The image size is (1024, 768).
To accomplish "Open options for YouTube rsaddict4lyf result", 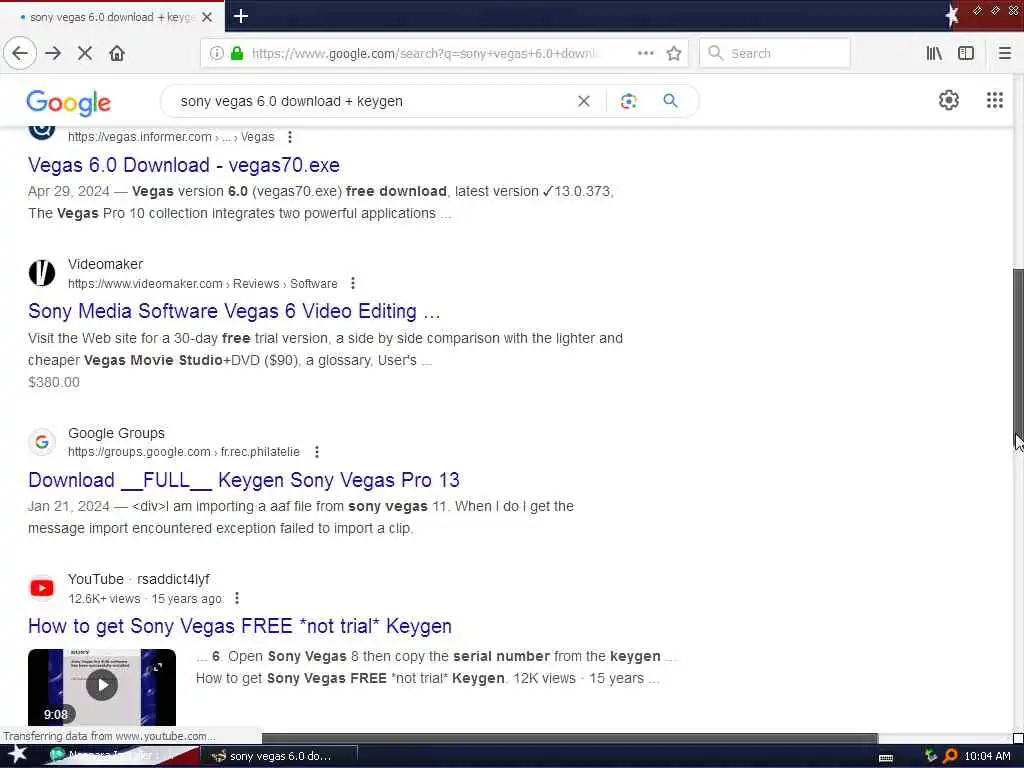I will [x=237, y=598].
